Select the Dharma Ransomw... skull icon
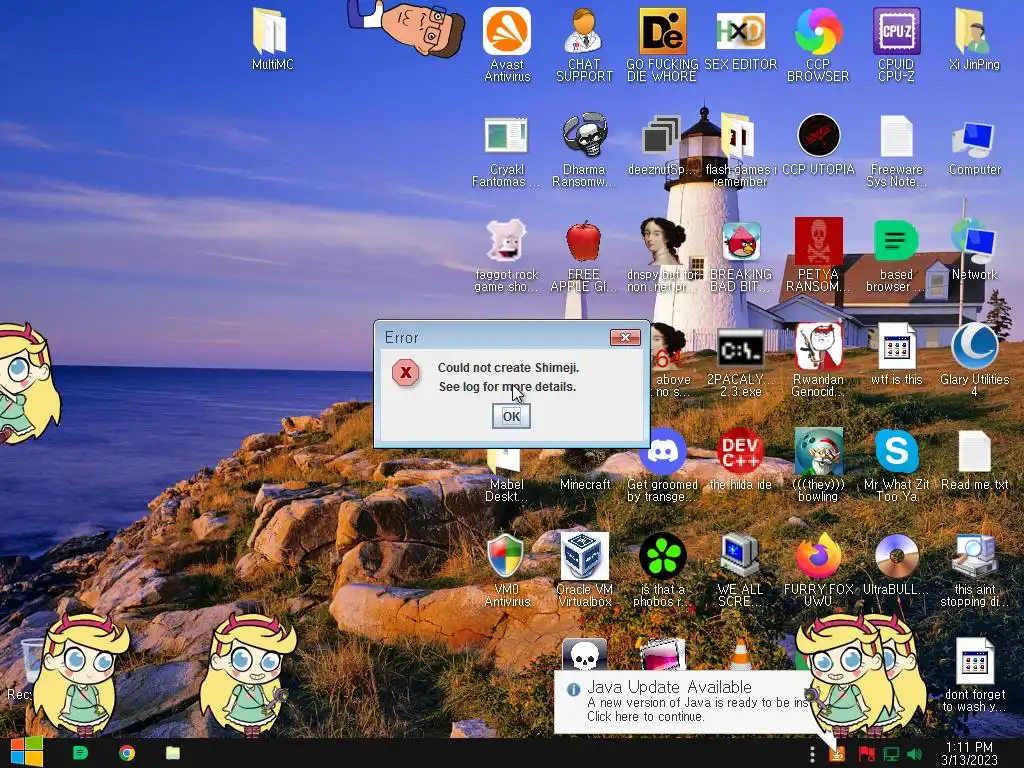Viewport: 1024px width, 768px height. click(x=584, y=150)
